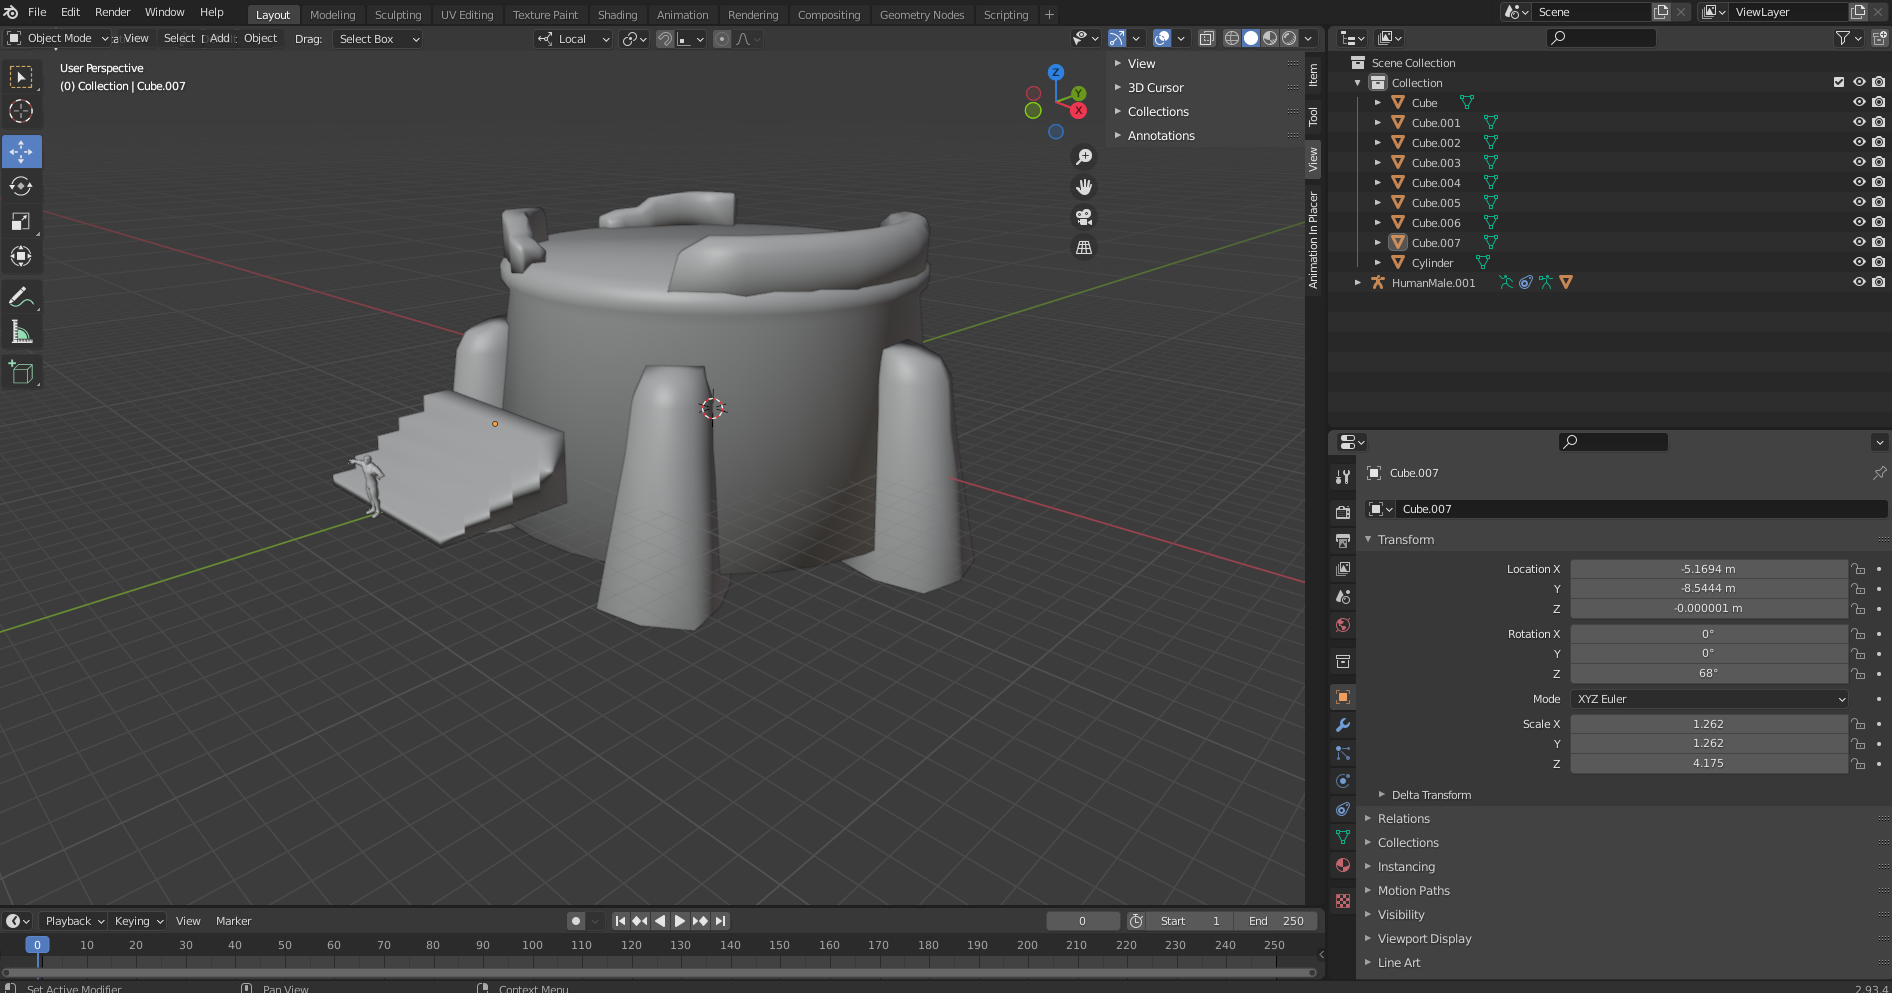
Task: Uncheck the Collection exclude checkbox
Action: 1838,82
